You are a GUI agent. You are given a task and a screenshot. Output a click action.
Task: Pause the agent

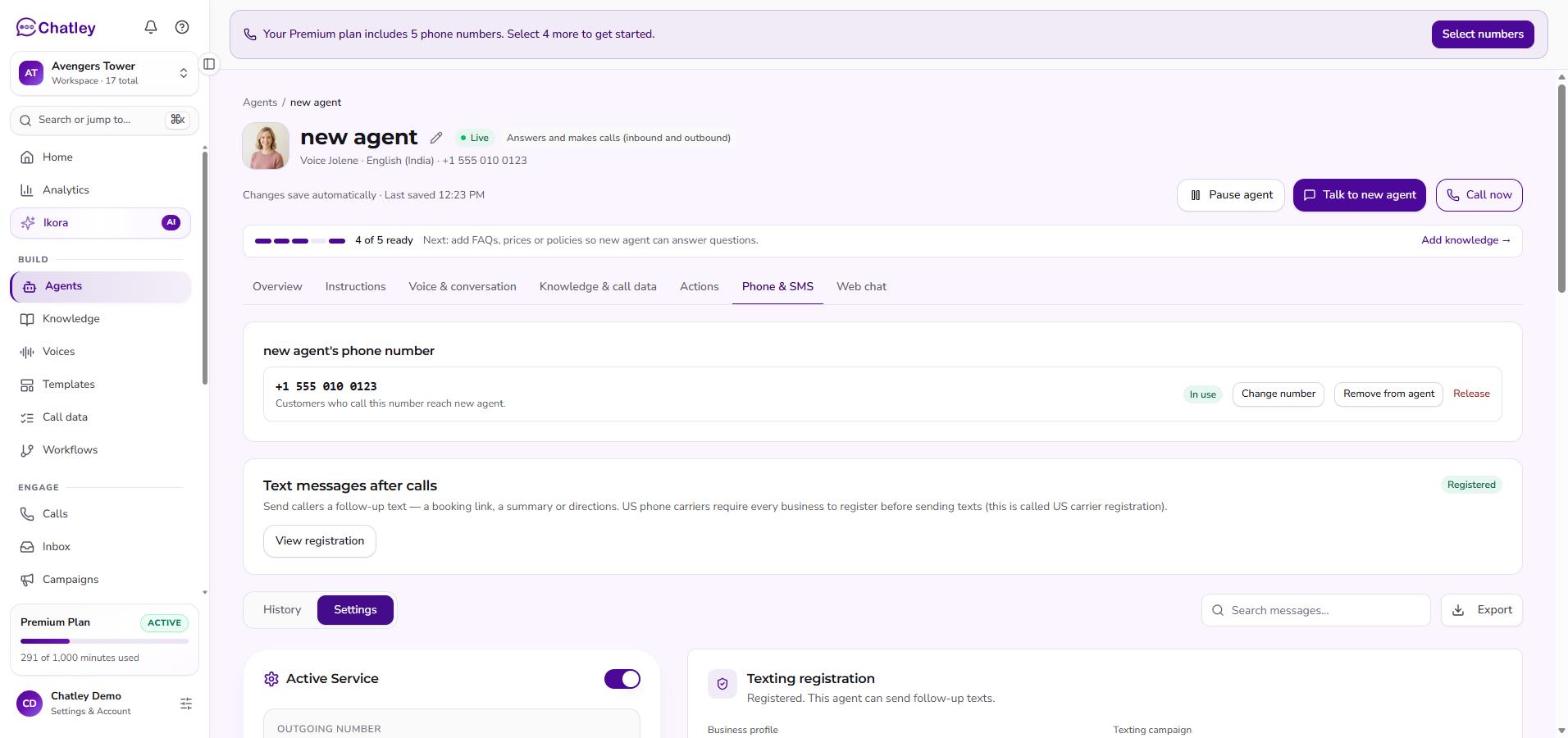click(x=1230, y=195)
